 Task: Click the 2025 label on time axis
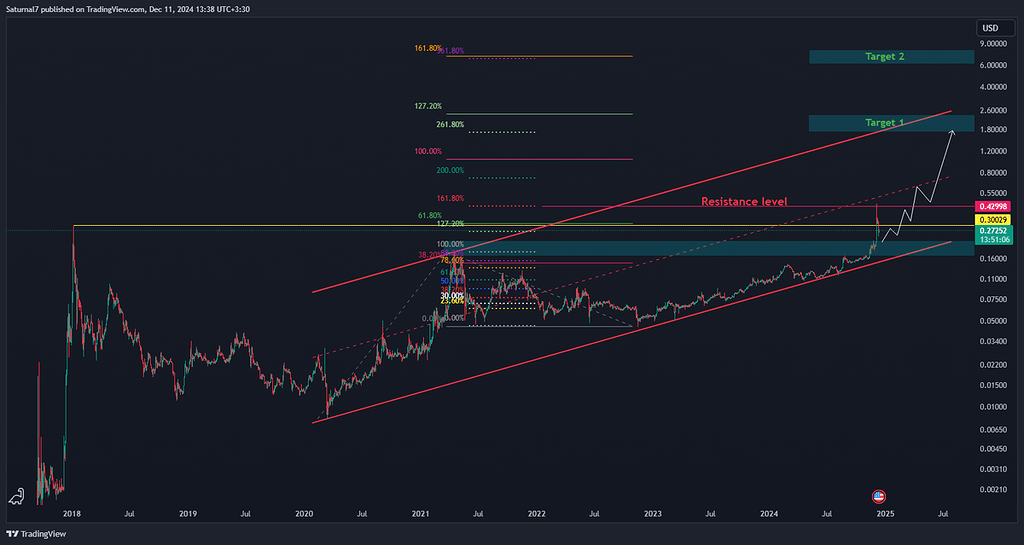coord(885,514)
